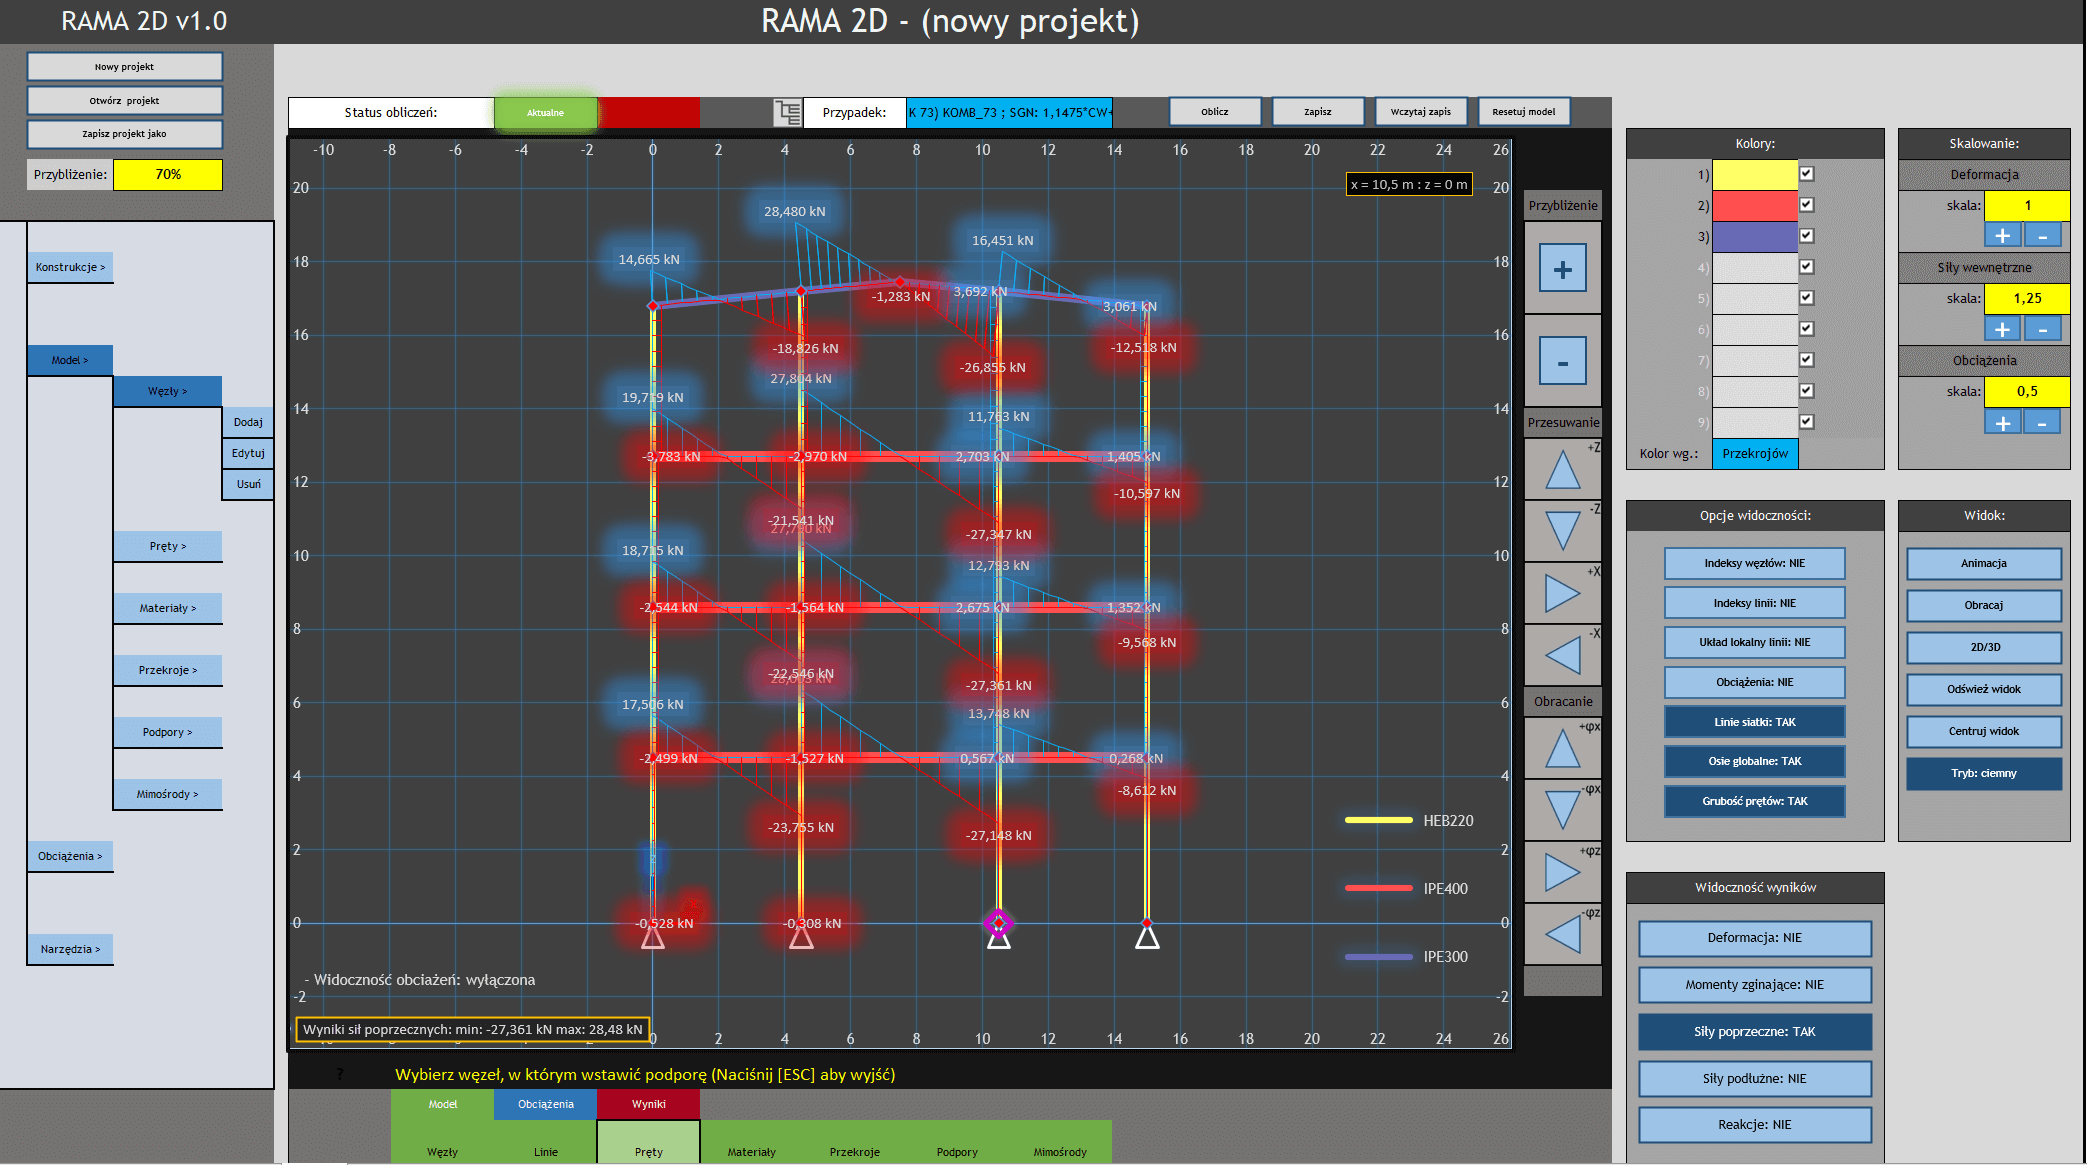Pan view with -X left arrow
This screenshot has width=2087, height=1165.
(x=1562, y=655)
